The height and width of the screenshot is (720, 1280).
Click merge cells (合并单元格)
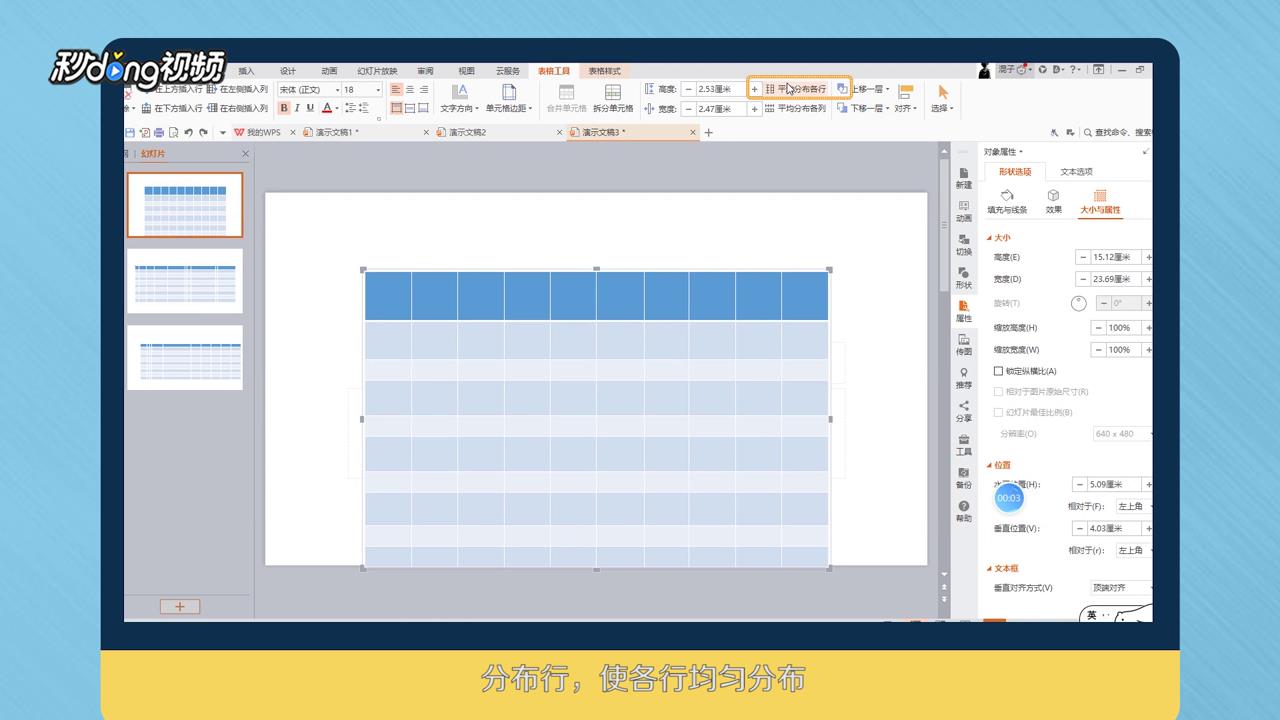click(566, 98)
